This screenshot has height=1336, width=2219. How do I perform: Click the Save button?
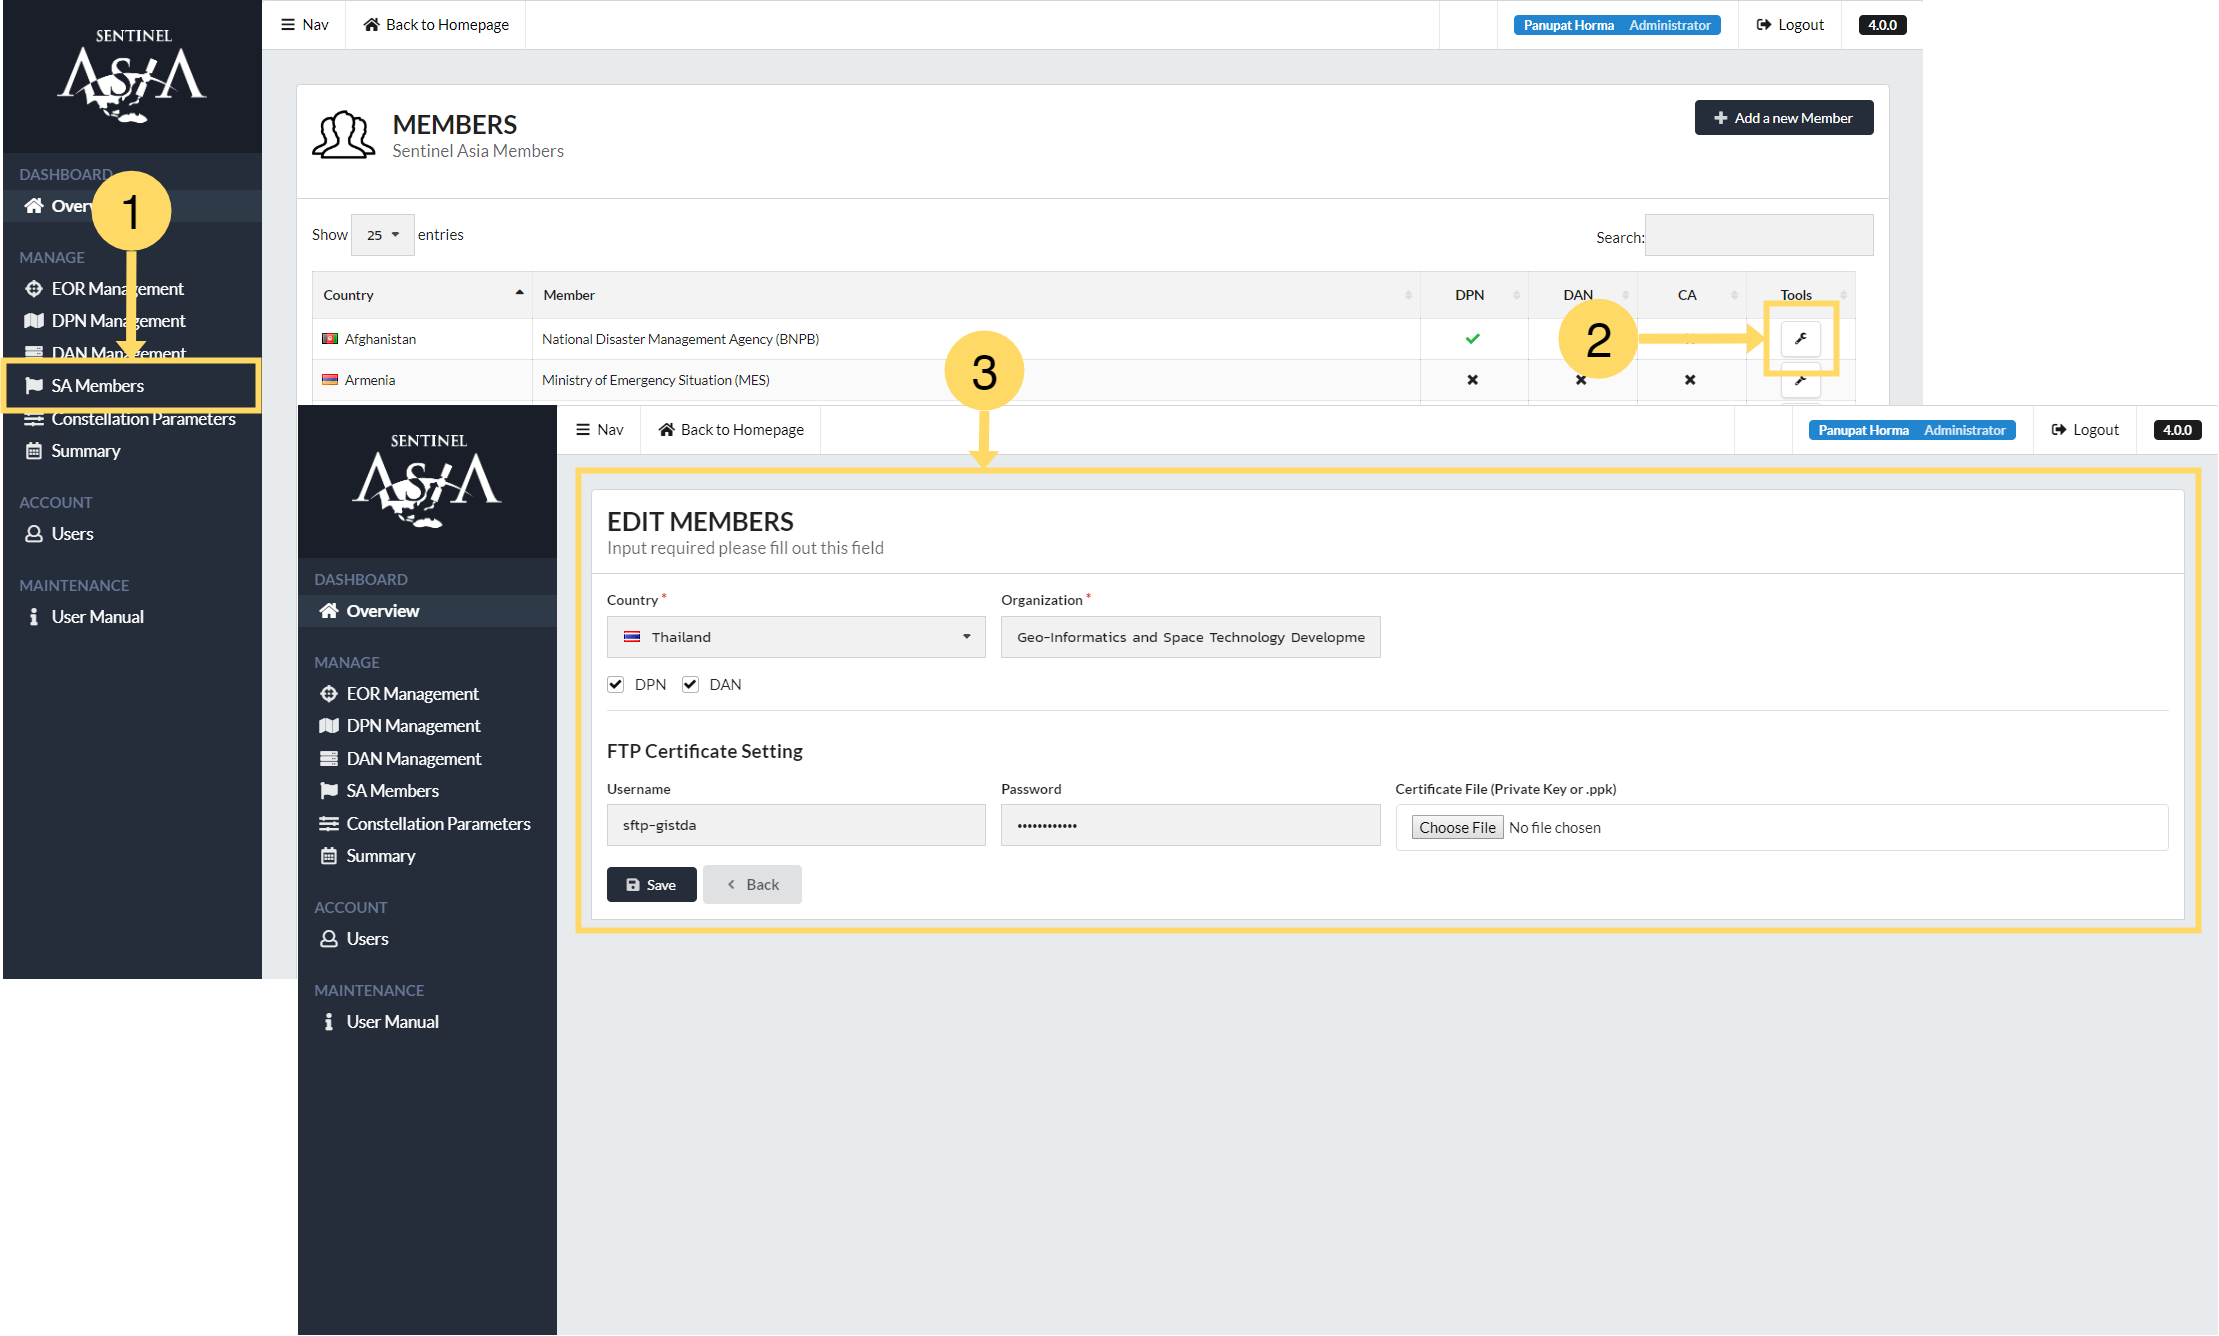coord(651,885)
